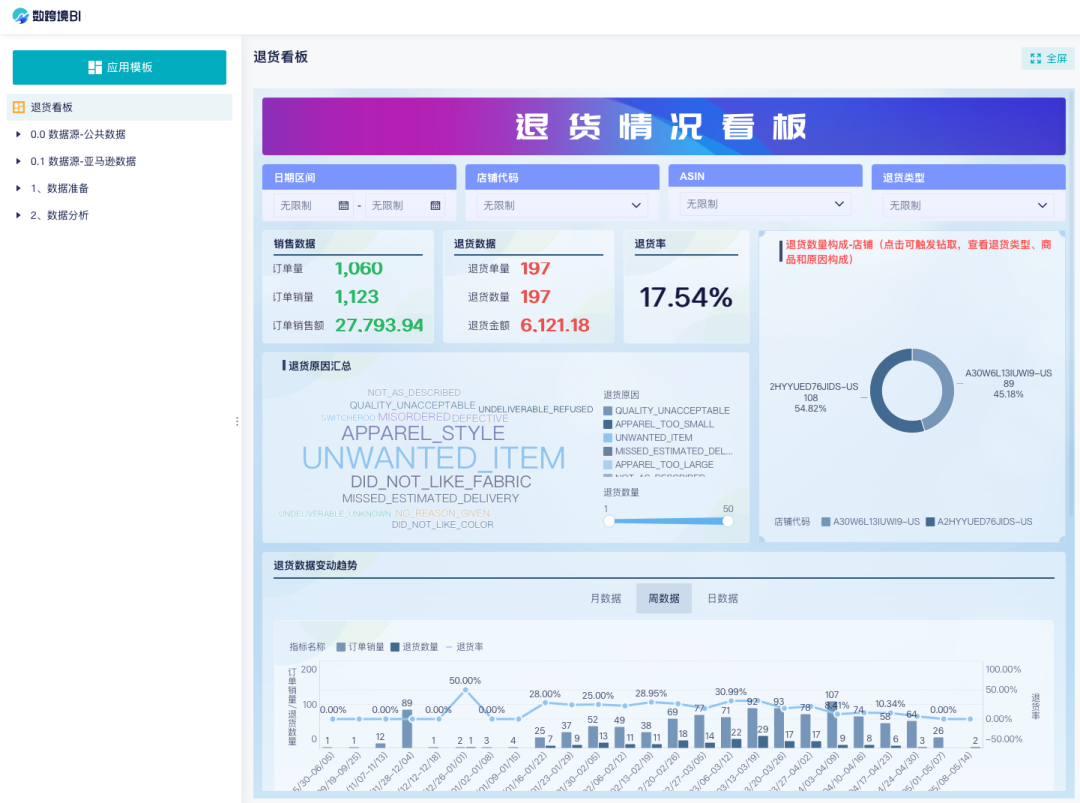Click the 退货金额 value 6,121.18
Viewport: 1080px width, 803px height.
pyautogui.click(x=554, y=325)
